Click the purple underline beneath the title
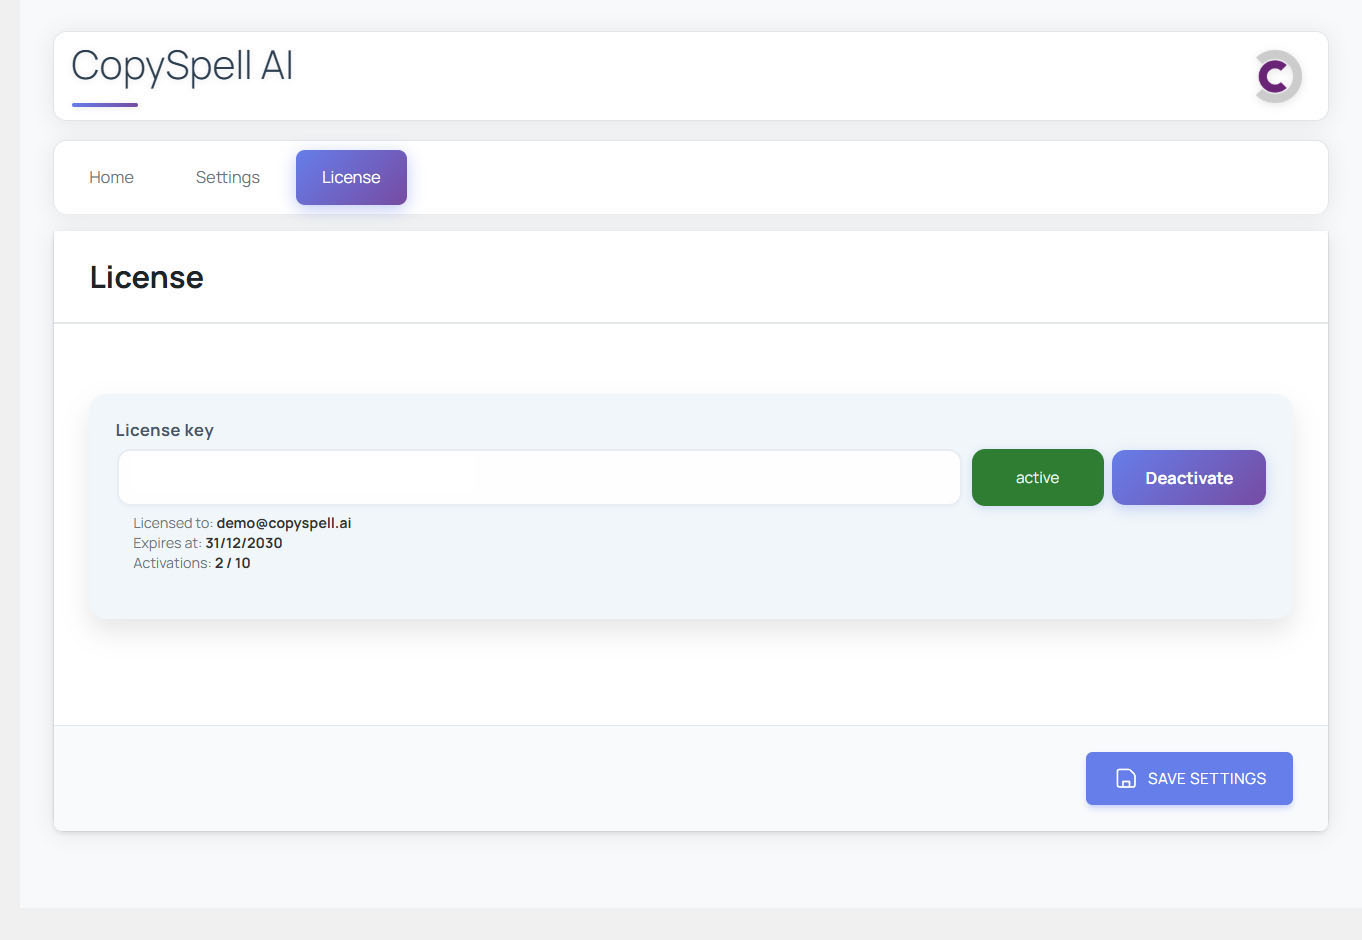 (x=105, y=104)
